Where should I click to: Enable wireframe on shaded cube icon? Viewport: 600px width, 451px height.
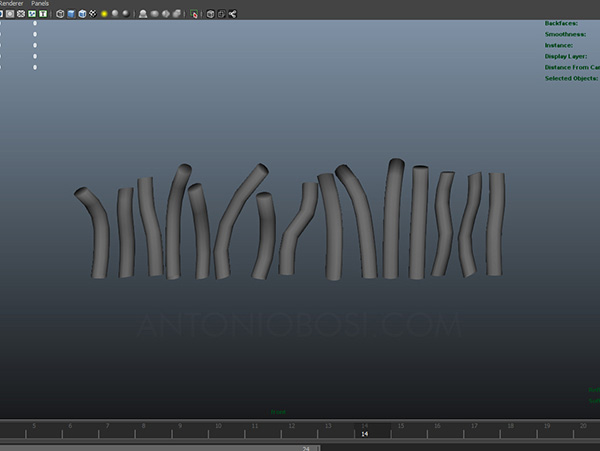[x=82, y=14]
